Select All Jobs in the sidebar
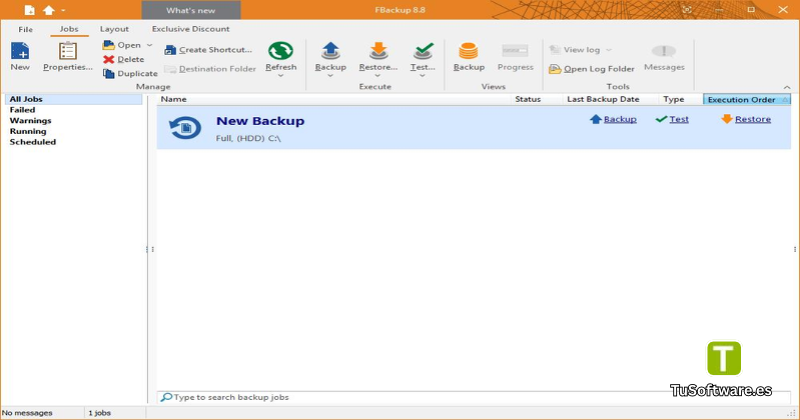The height and width of the screenshot is (420, 800). pos(74,99)
